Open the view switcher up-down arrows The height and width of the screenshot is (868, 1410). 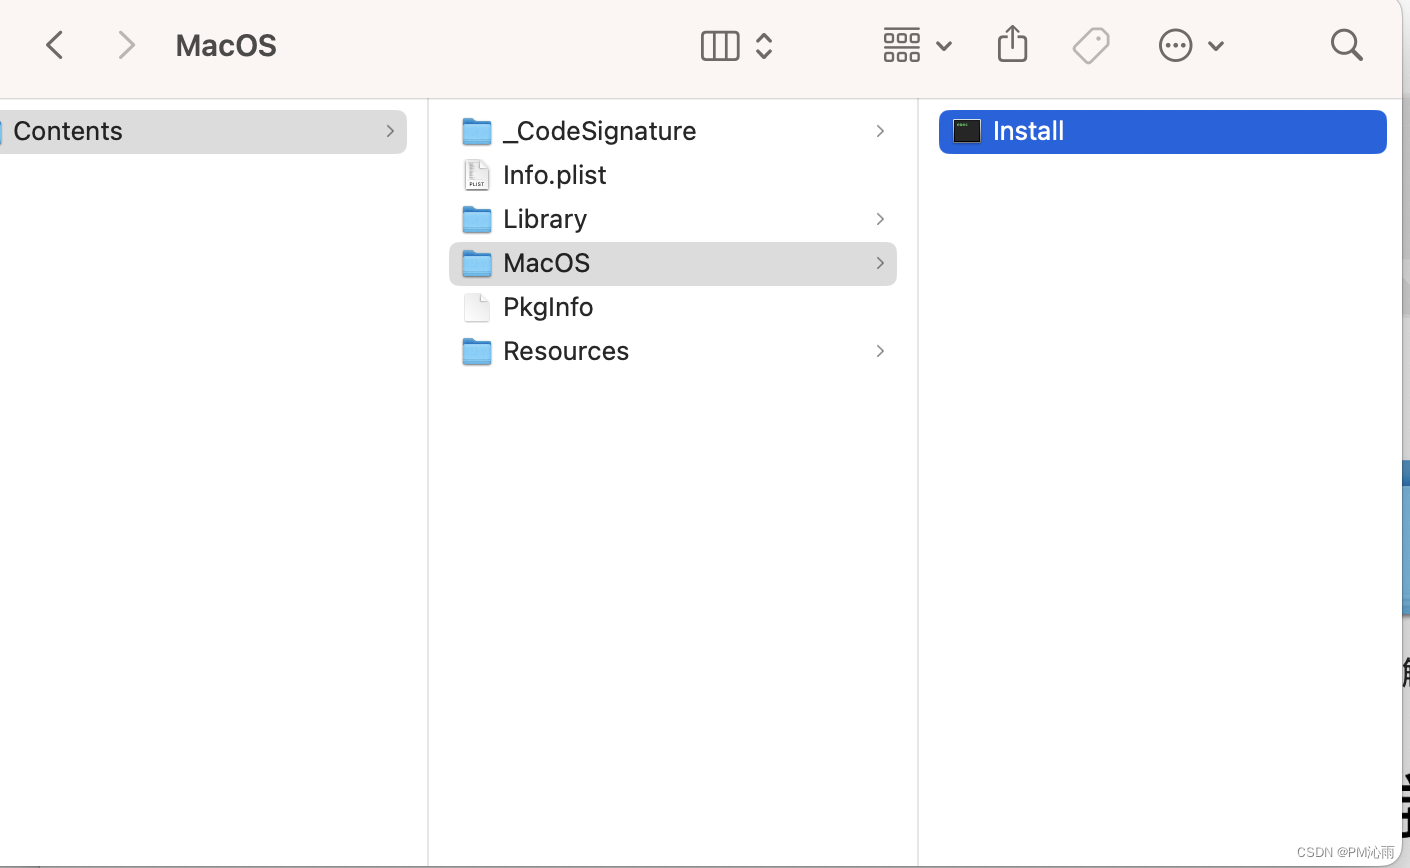click(x=764, y=45)
